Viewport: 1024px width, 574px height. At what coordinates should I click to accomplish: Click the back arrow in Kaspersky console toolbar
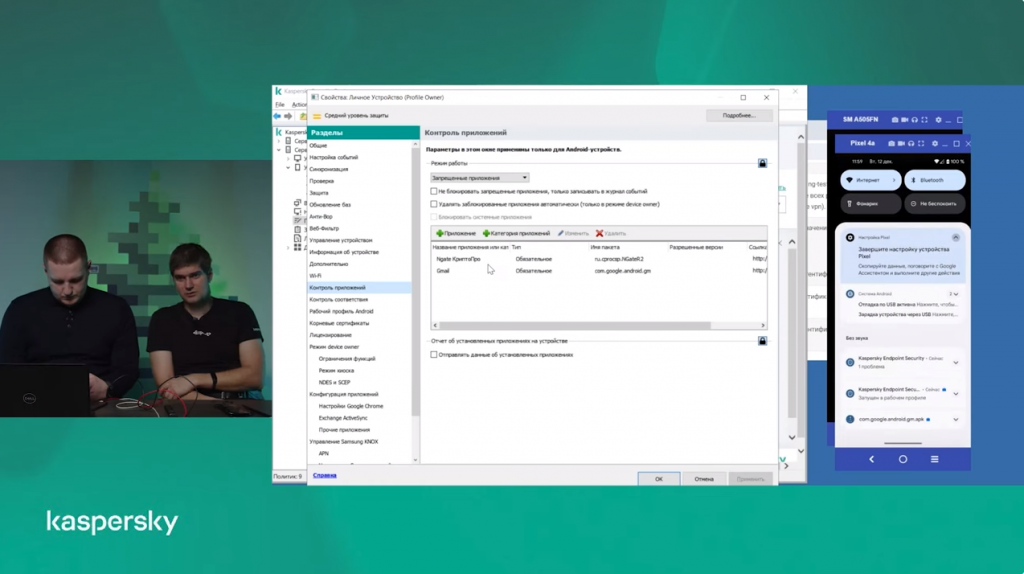277,116
